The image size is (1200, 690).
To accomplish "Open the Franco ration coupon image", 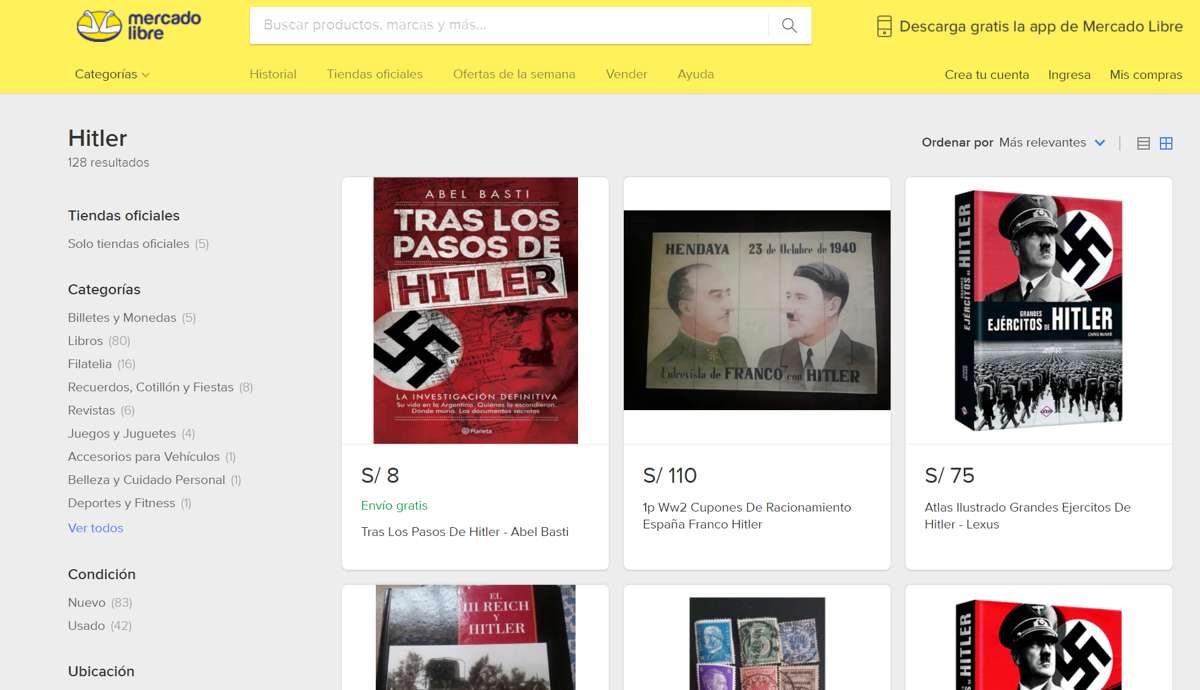I will 757,310.
